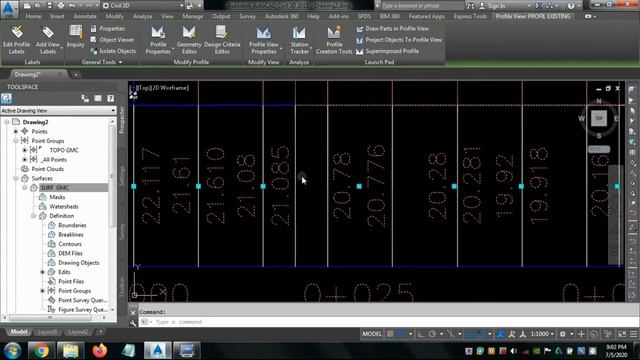The height and width of the screenshot is (360, 640).
Task: Open File Explorer from the taskbar
Action: click(70, 350)
